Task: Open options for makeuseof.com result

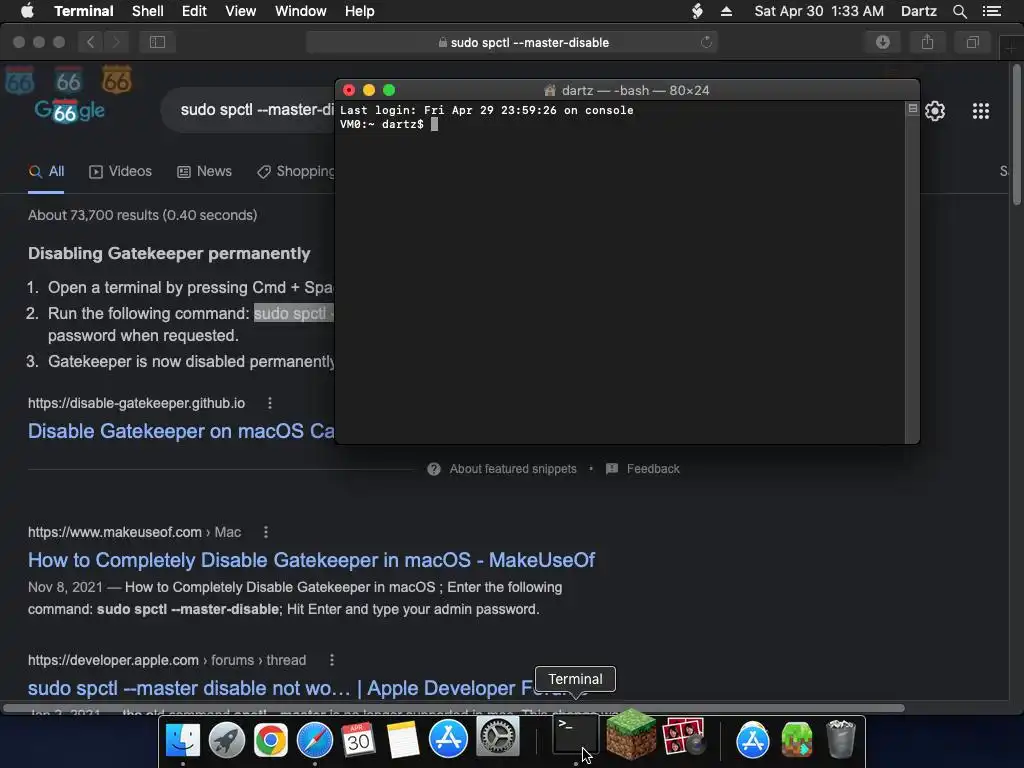Action: pyautogui.click(x=266, y=532)
